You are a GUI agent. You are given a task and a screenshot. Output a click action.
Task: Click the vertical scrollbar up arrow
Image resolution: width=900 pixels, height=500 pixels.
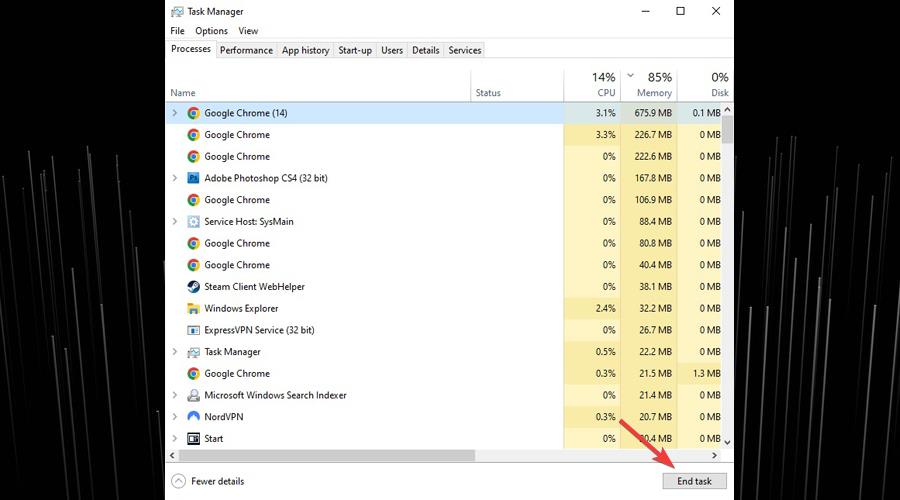tap(727, 109)
